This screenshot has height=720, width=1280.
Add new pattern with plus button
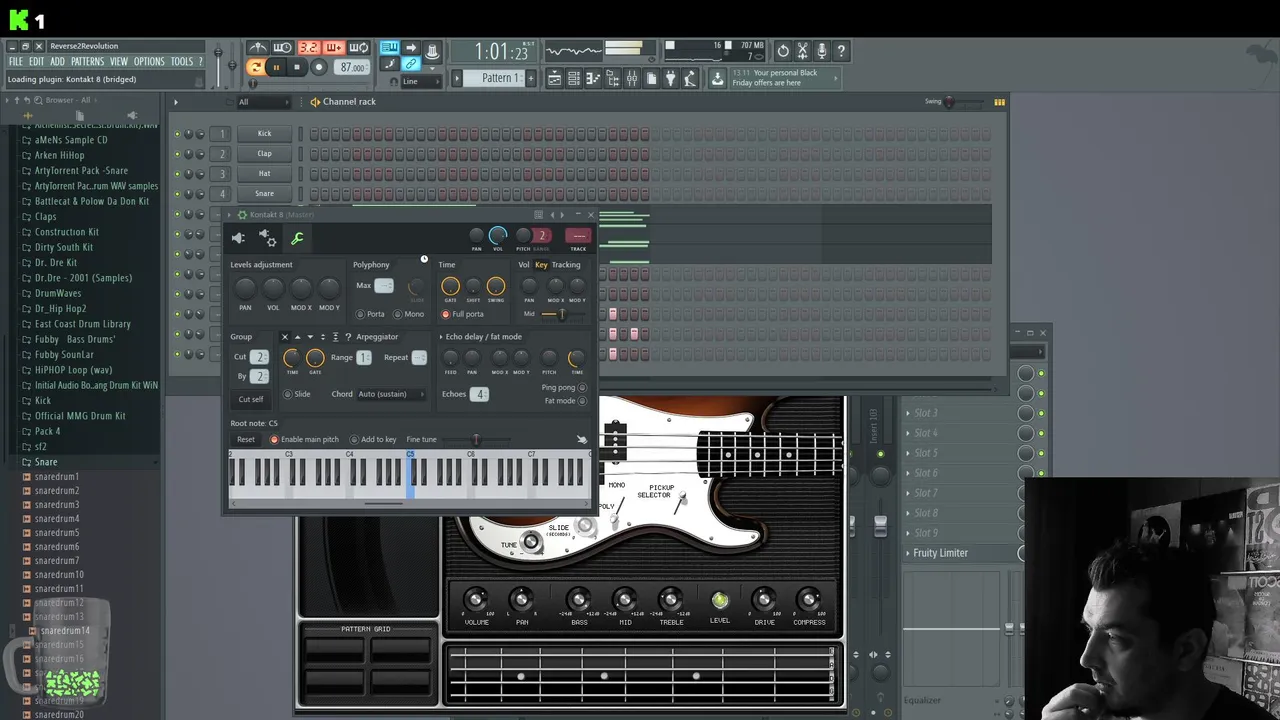(x=531, y=78)
